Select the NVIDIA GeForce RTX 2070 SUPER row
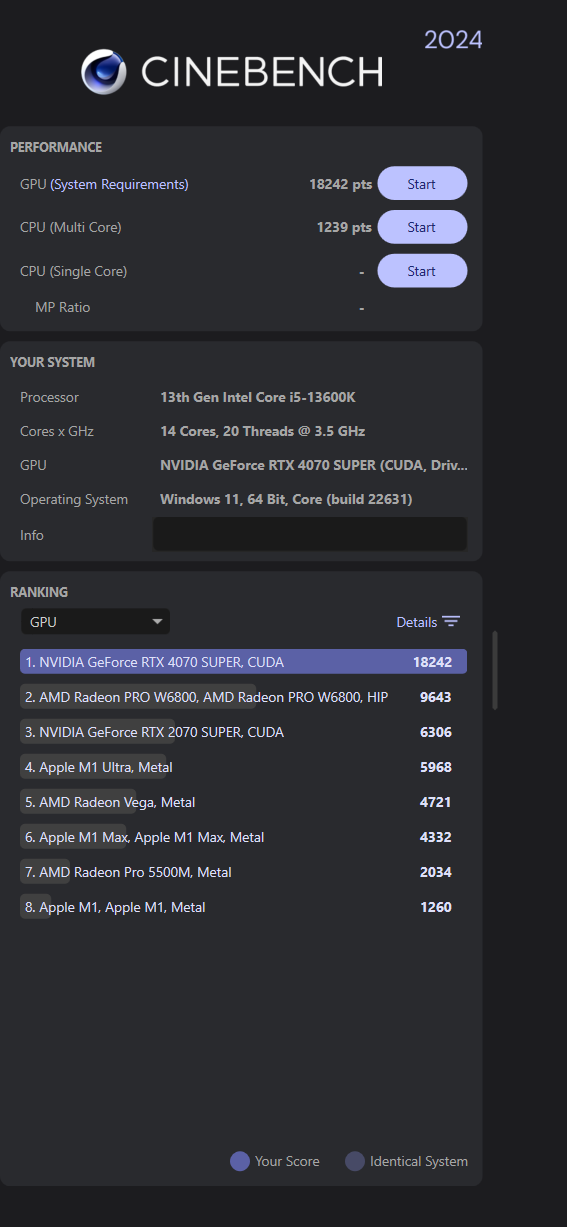The image size is (567, 1227). [x=243, y=732]
